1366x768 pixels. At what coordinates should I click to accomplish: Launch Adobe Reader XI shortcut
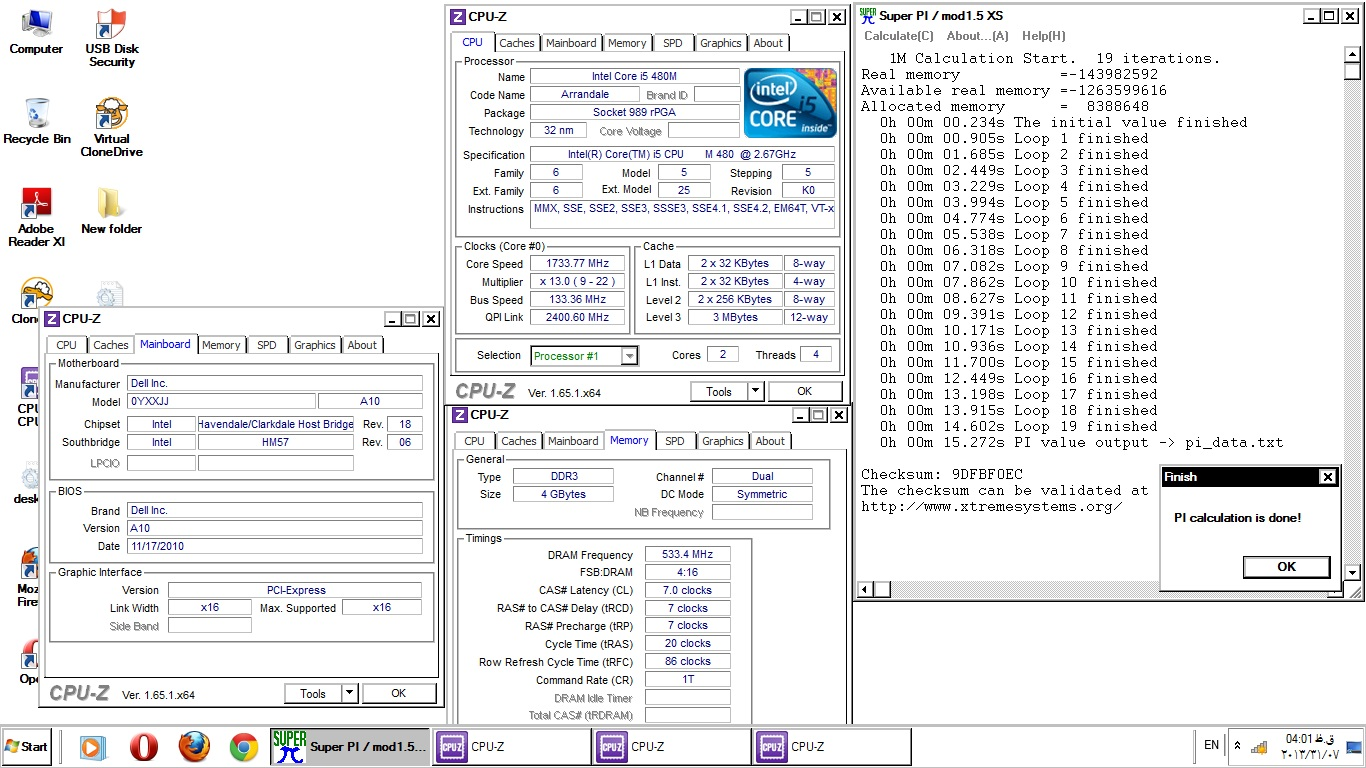coord(36,218)
